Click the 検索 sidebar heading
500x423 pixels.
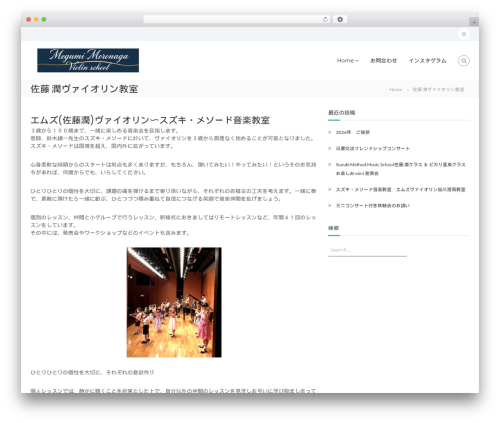(333, 228)
